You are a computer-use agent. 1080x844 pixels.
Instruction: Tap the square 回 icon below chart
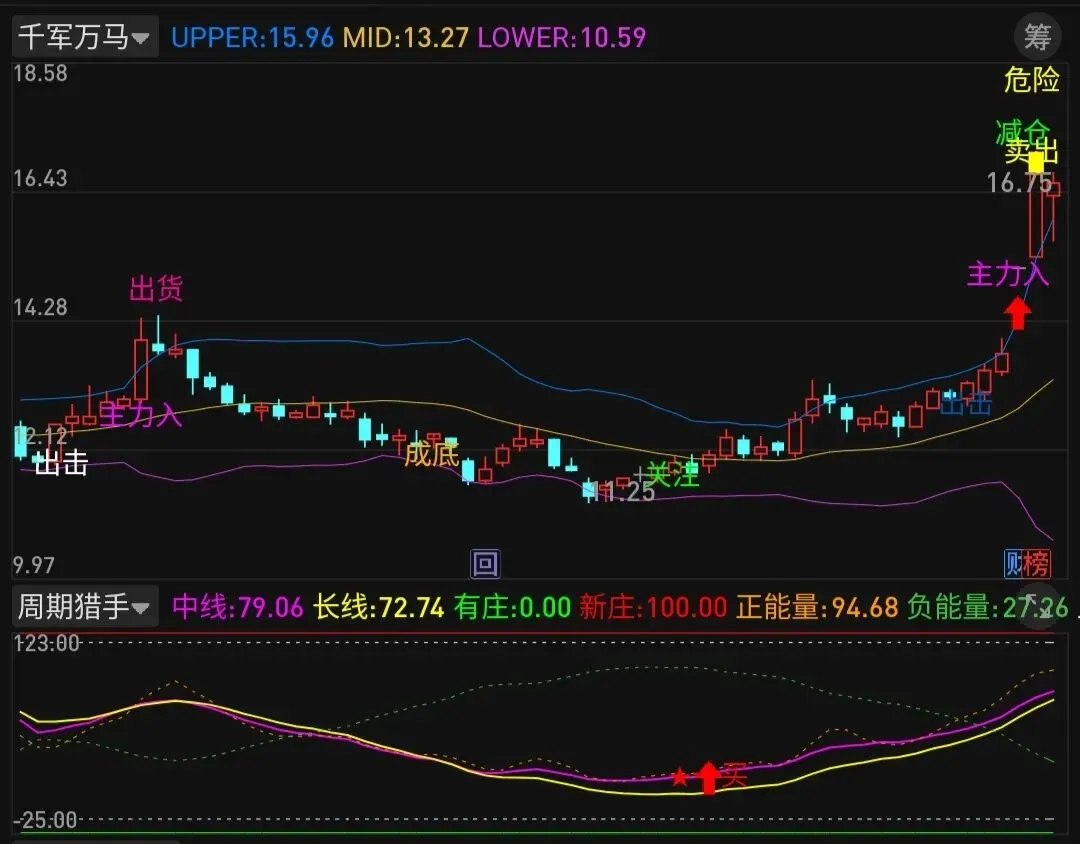[x=485, y=564]
